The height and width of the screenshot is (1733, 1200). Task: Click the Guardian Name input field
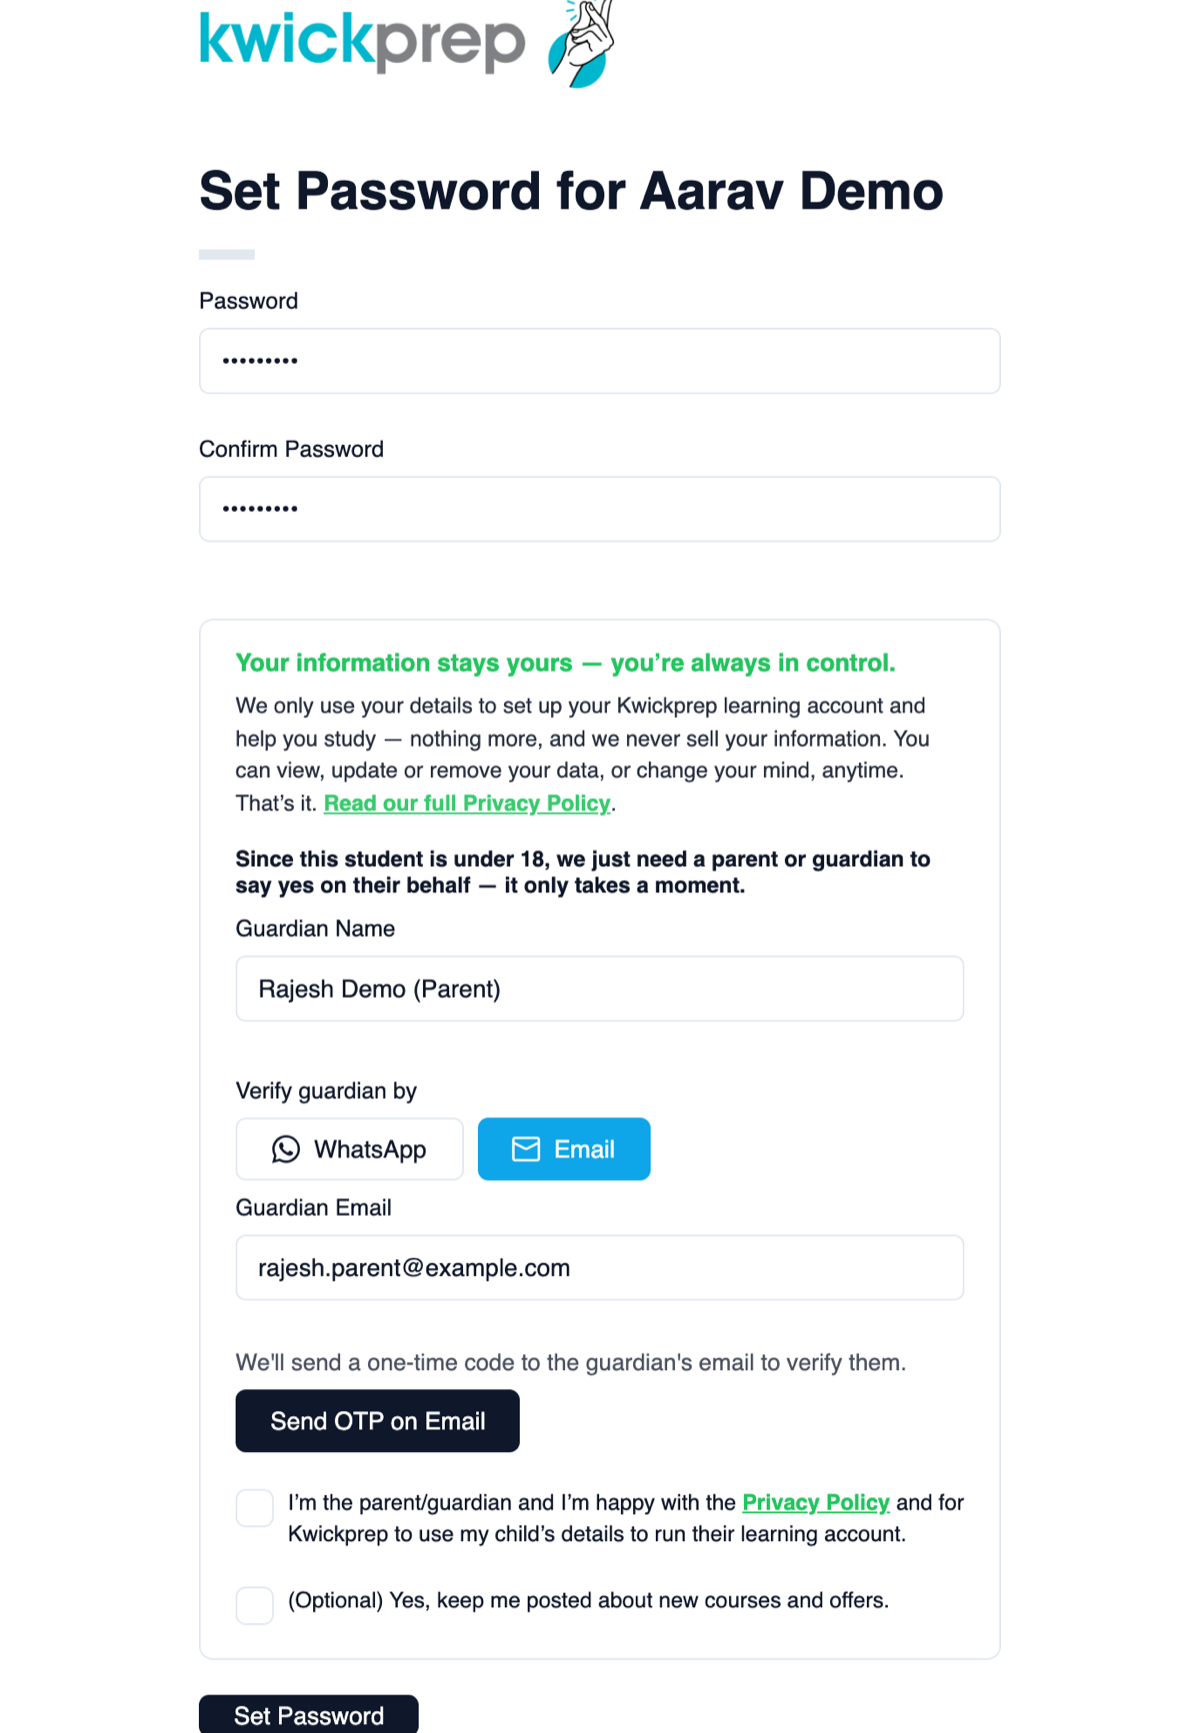[x=600, y=989]
